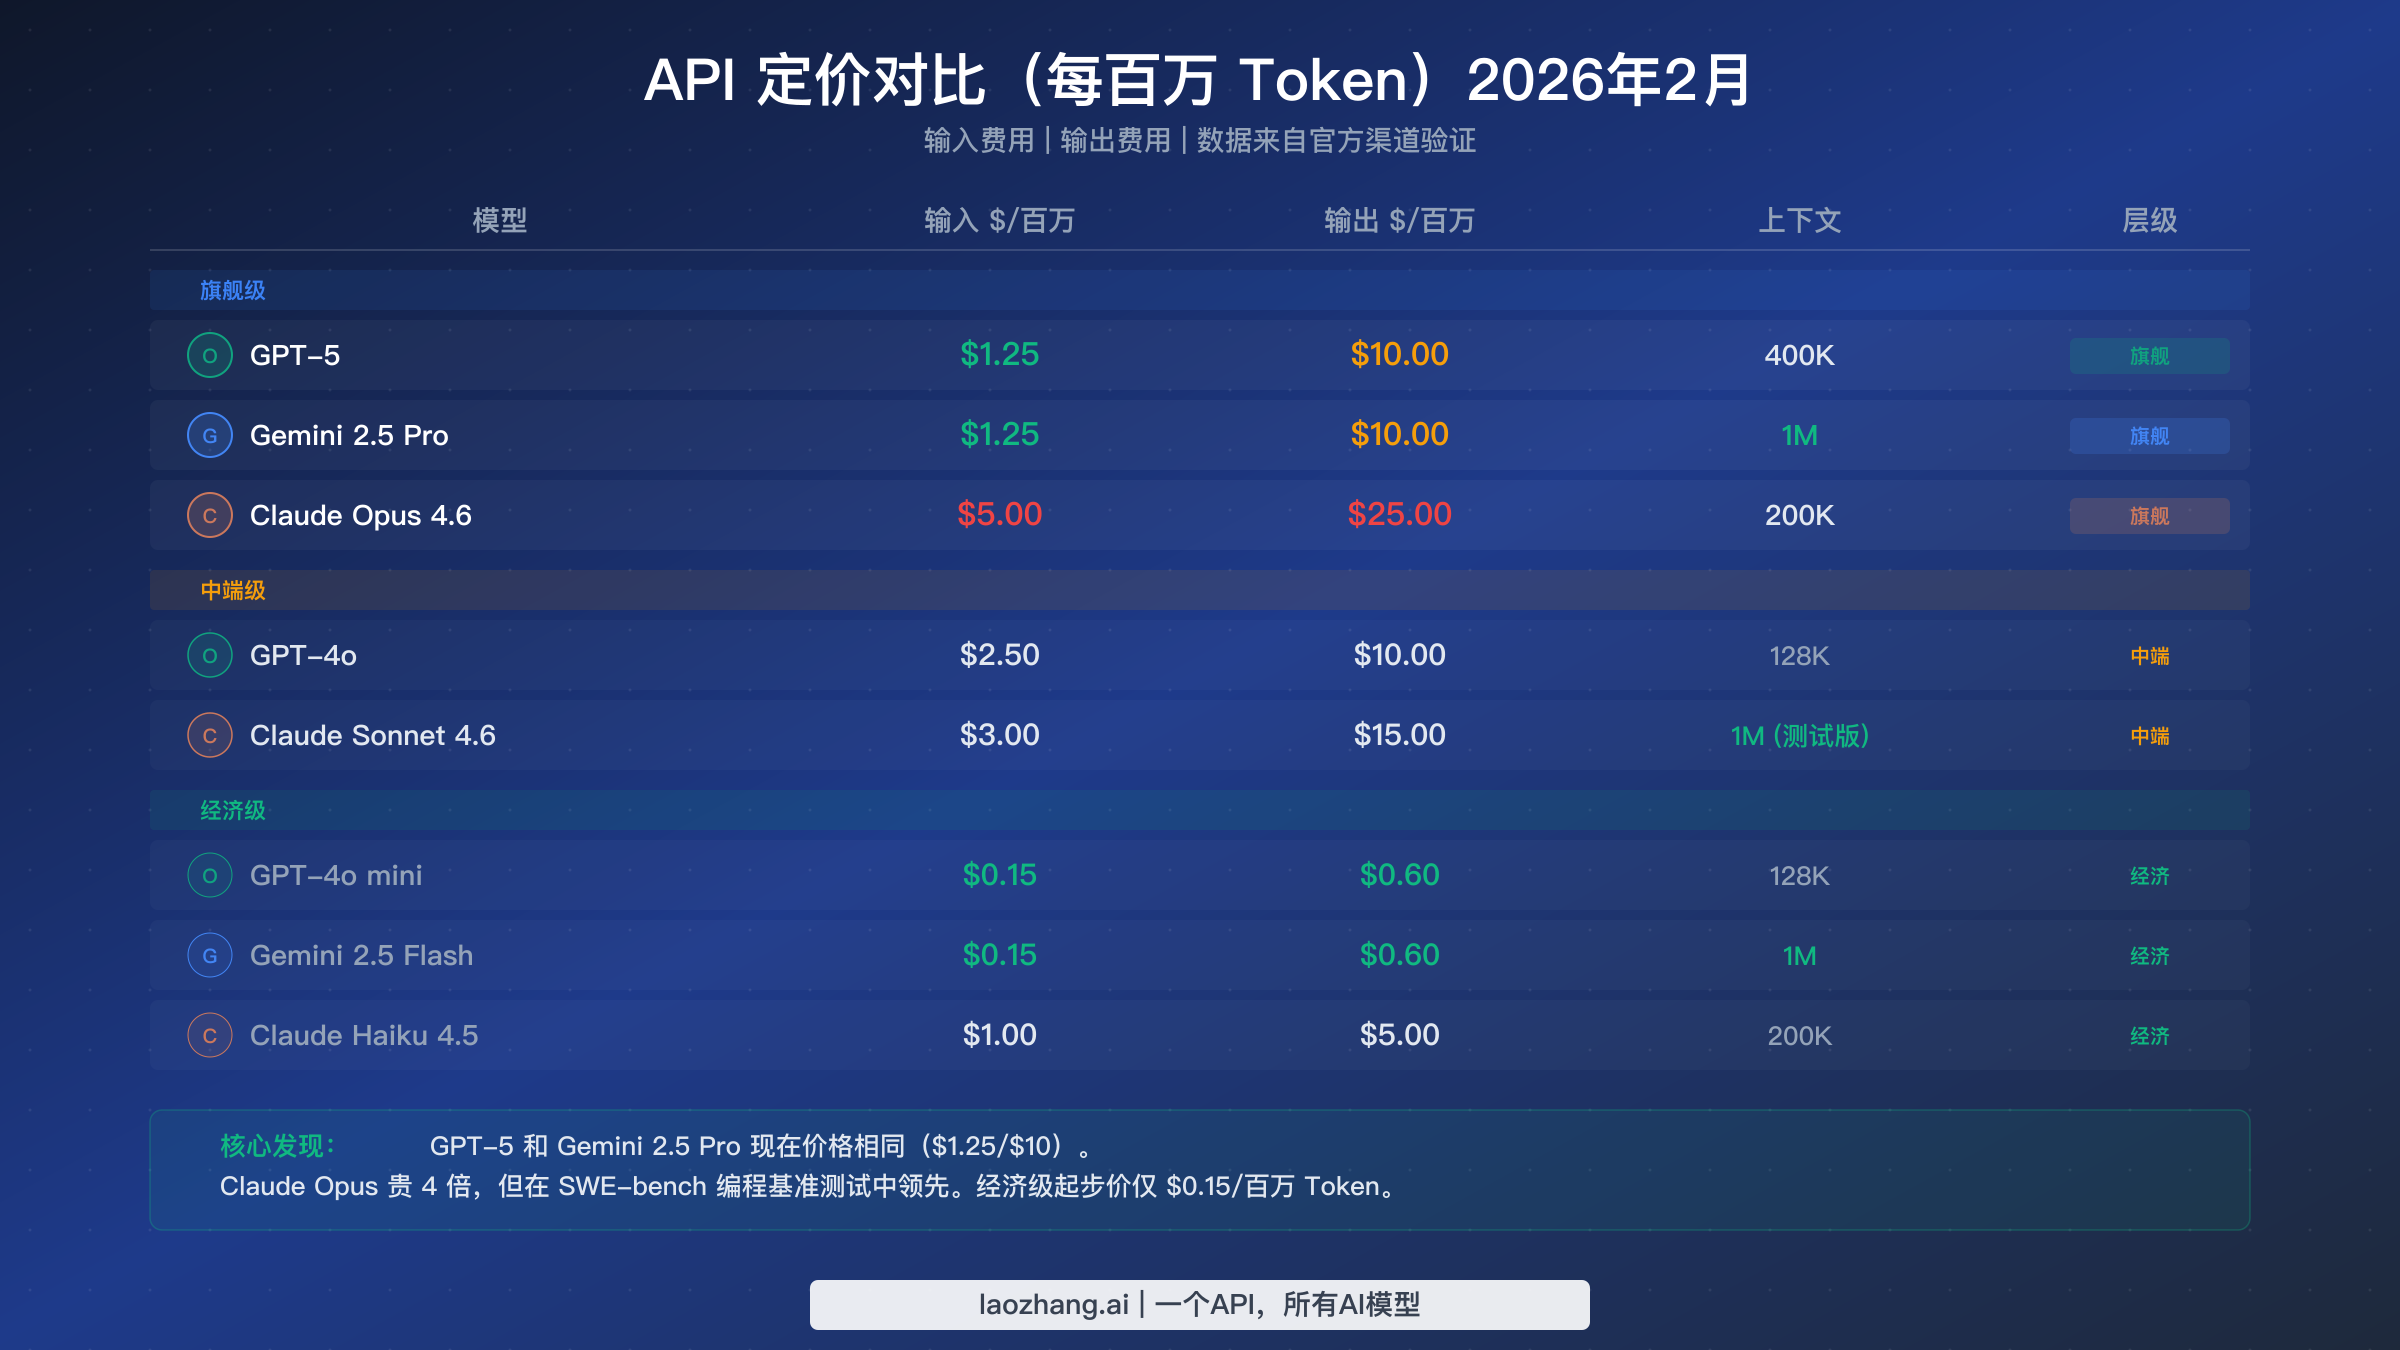Select the Gemini 2.5 Pro logo icon
Image resolution: width=2400 pixels, height=1350 pixels.
point(209,435)
